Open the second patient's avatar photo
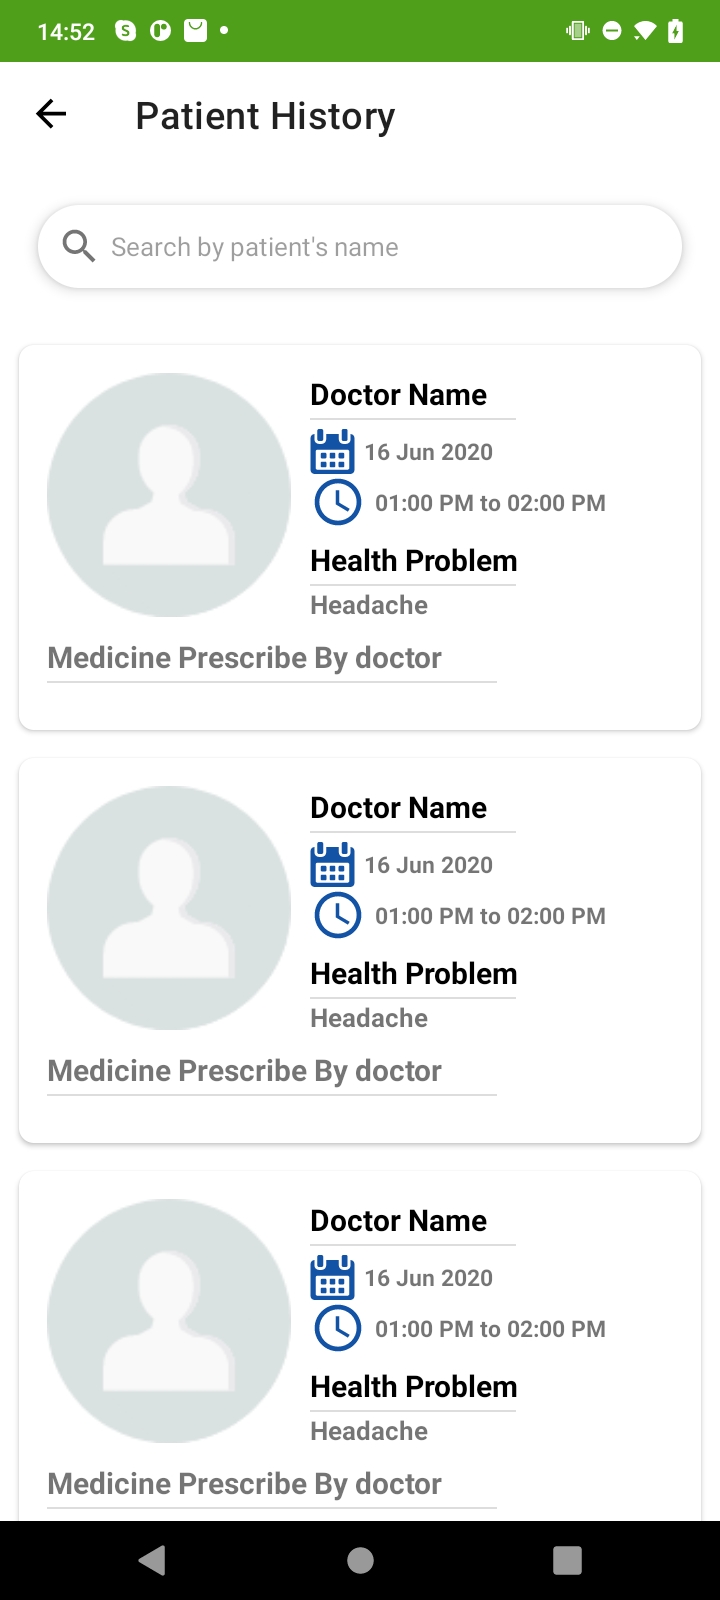This screenshot has height=1600, width=720. (x=169, y=908)
